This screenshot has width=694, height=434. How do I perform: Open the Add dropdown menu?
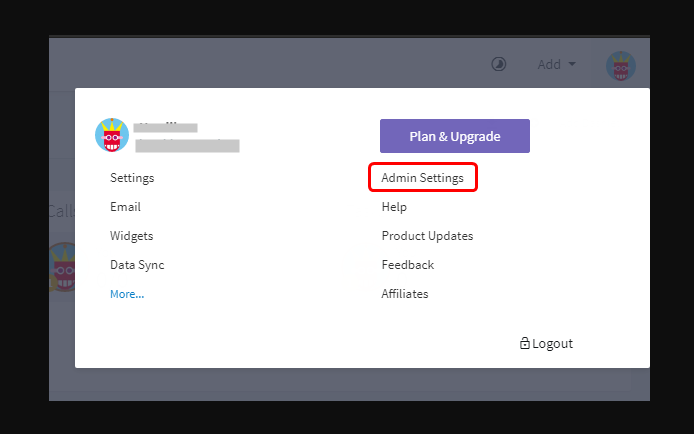tap(556, 64)
